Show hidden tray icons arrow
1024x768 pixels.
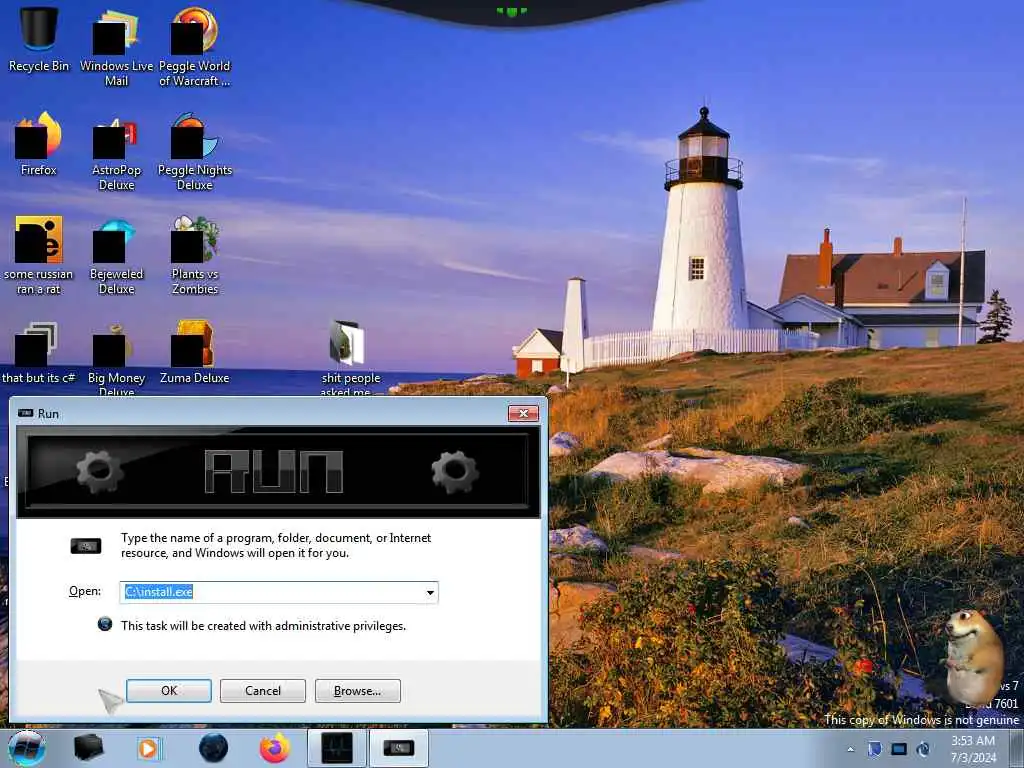pos(850,749)
